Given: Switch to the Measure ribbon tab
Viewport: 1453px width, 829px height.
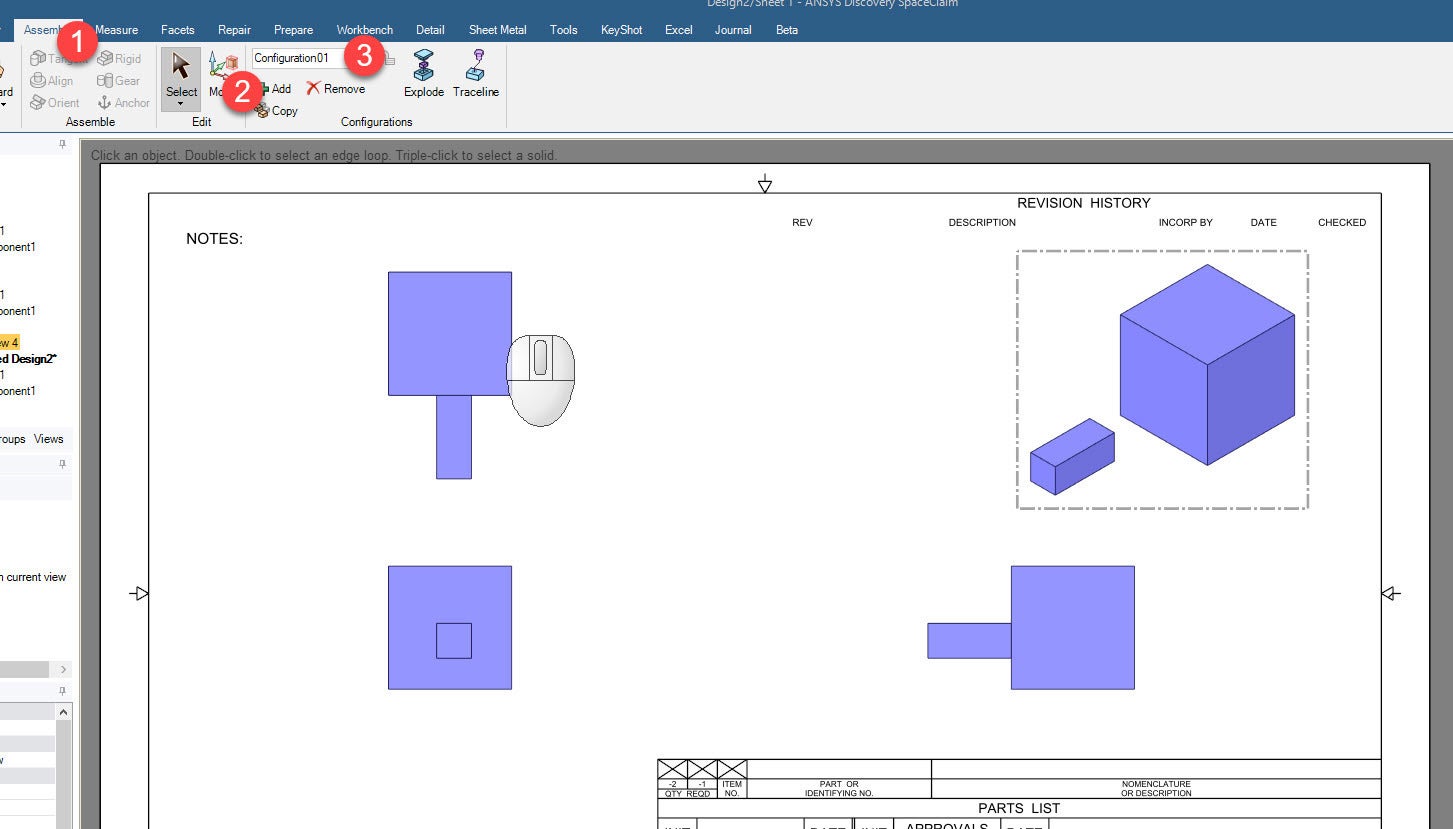Looking at the screenshot, I should click(x=117, y=30).
